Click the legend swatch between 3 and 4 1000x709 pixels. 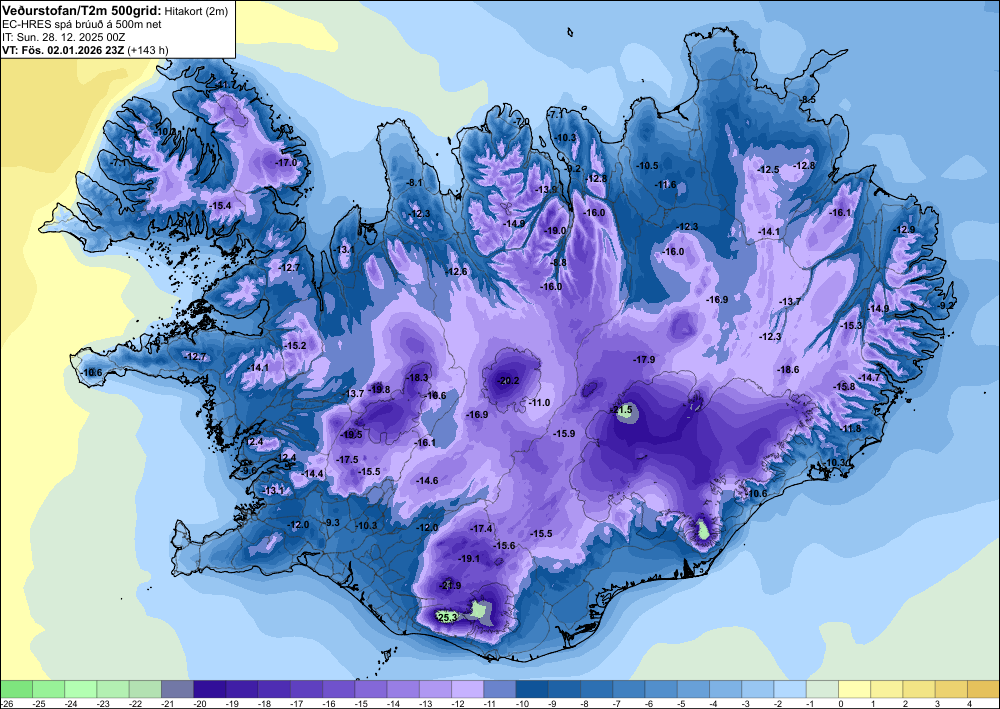point(952,689)
